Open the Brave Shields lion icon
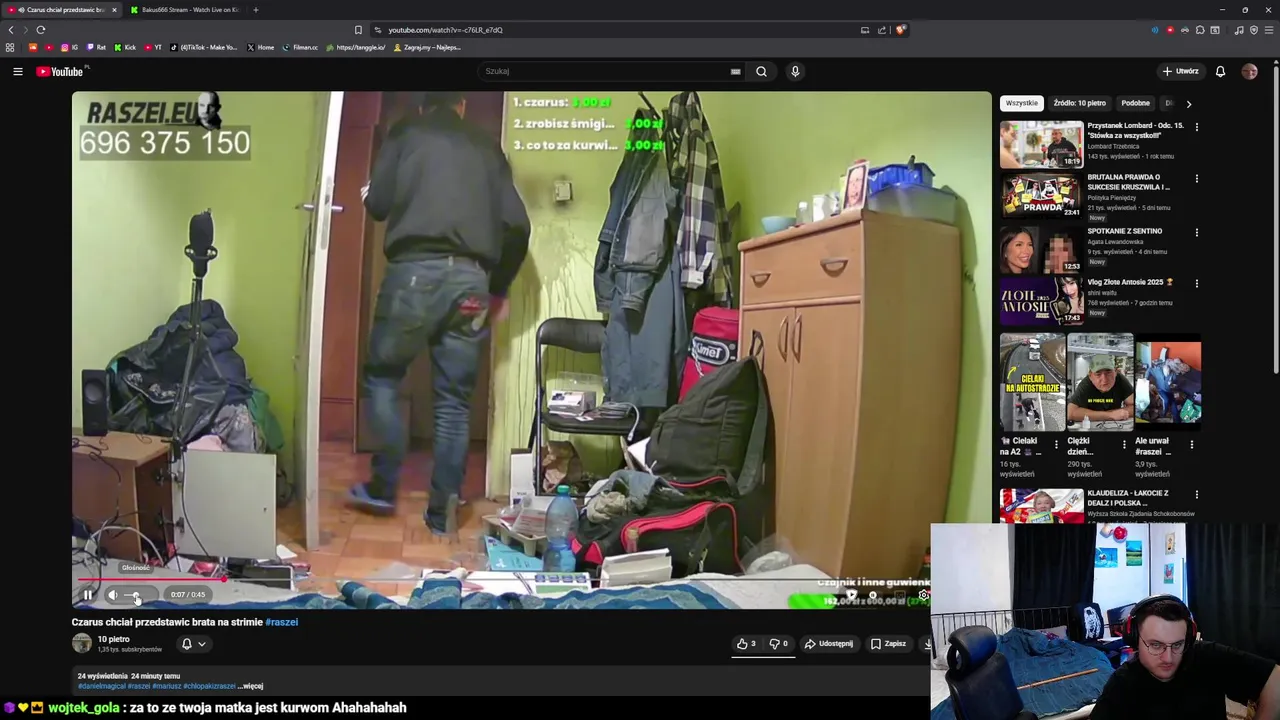 click(900, 30)
